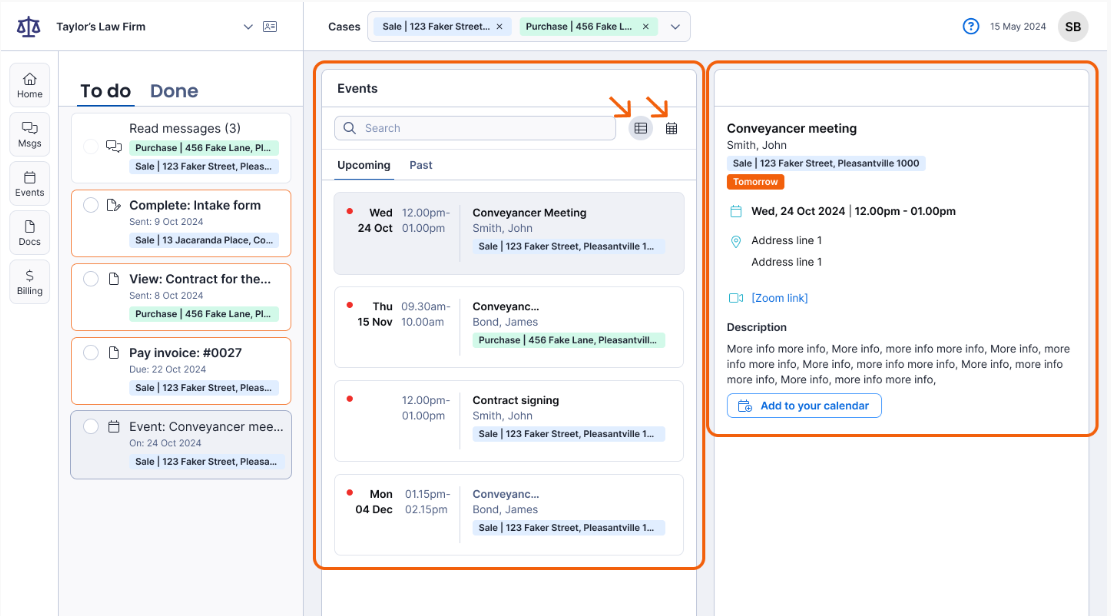This screenshot has width=1111, height=616.
Task: Click the events Search field
Action: (485, 128)
